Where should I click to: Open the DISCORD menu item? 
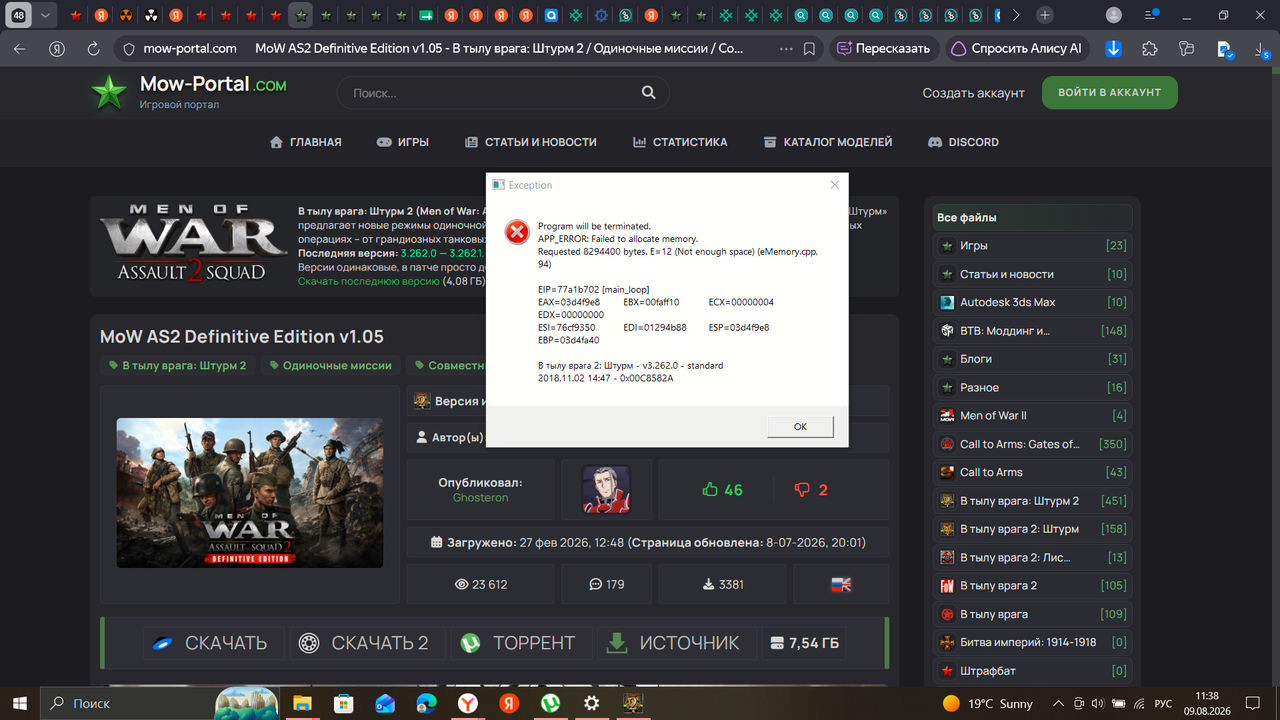point(964,142)
